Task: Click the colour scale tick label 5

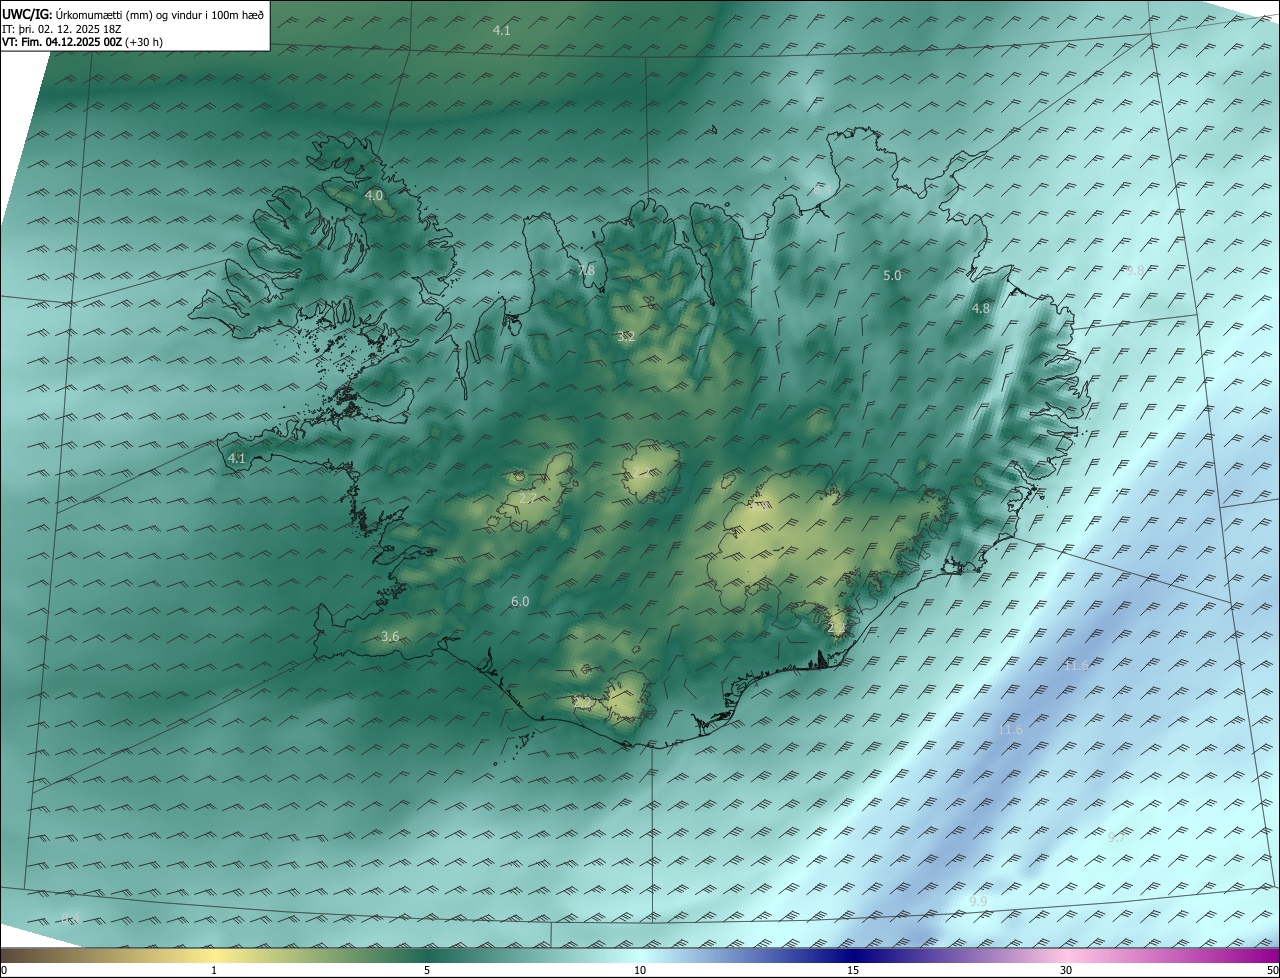Action: point(427,970)
